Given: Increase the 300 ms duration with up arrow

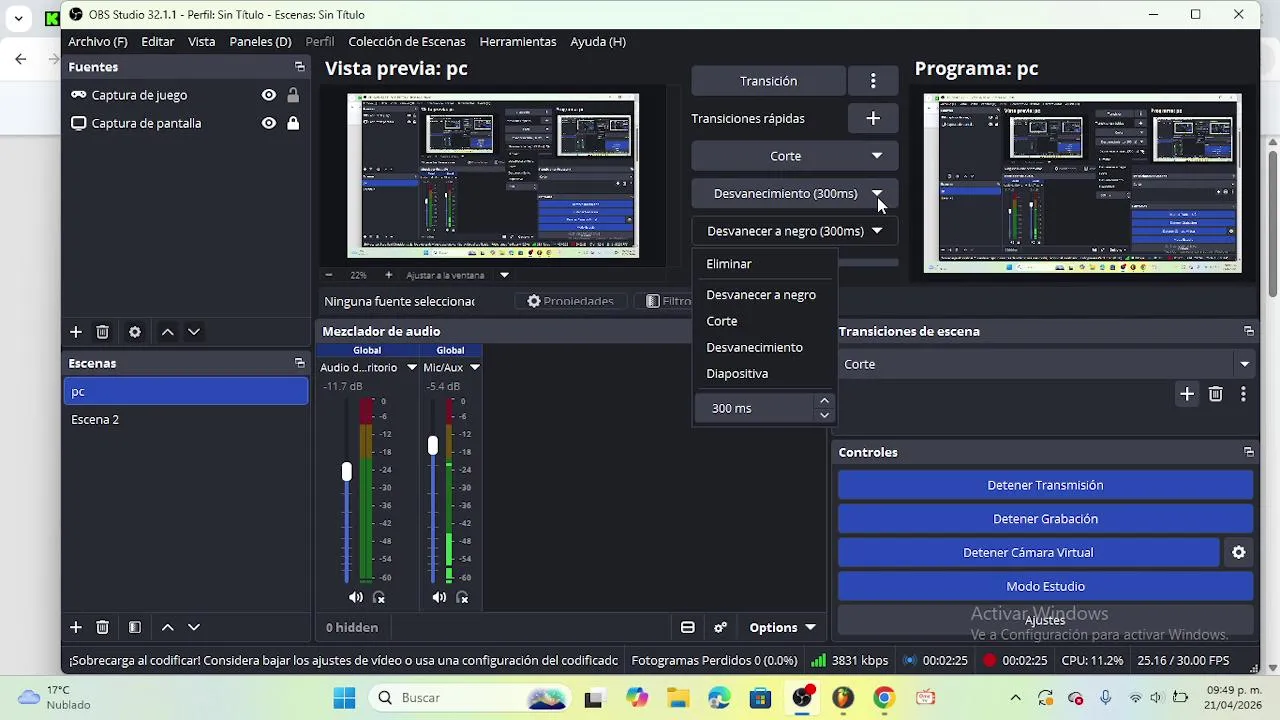Looking at the screenshot, I should pyautogui.click(x=824, y=401).
